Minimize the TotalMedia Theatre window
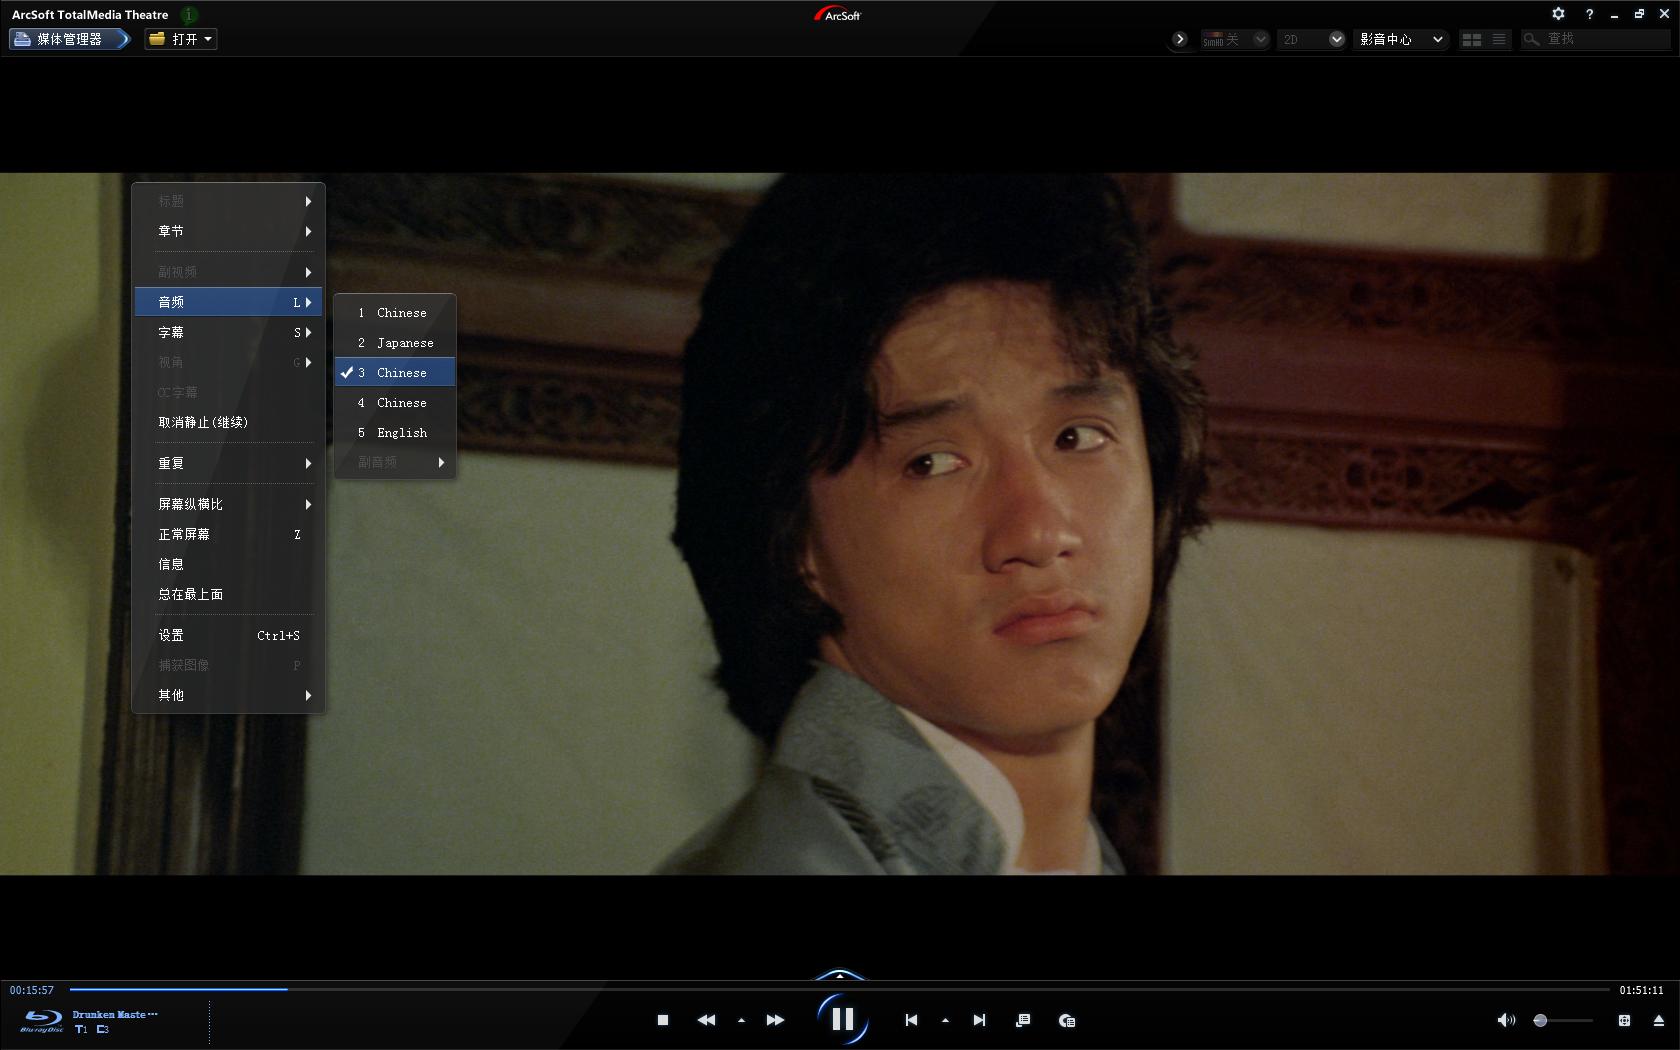This screenshot has width=1680, height=1050. tap(1614, 14)
